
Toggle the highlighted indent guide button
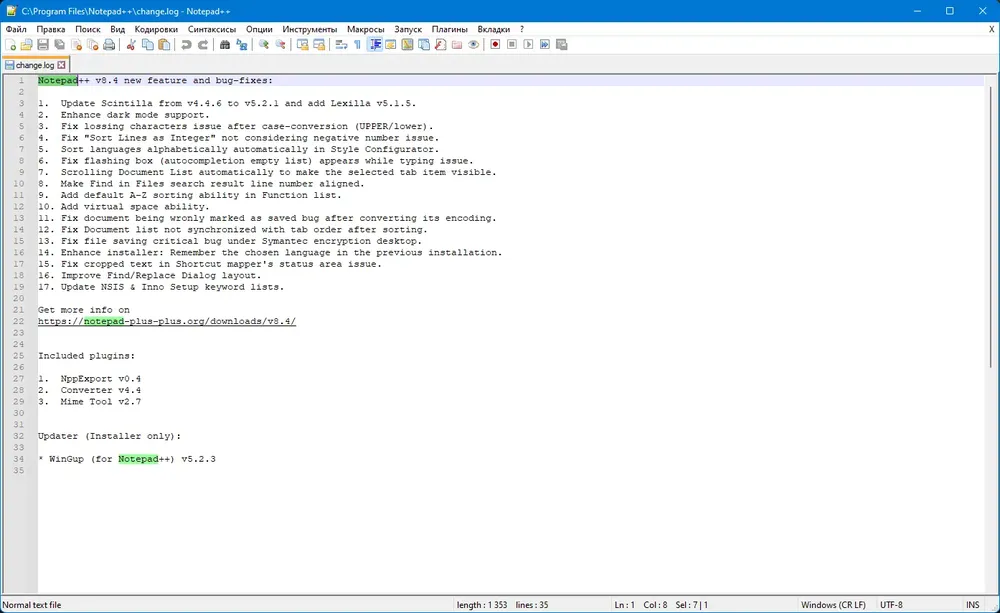375,45
